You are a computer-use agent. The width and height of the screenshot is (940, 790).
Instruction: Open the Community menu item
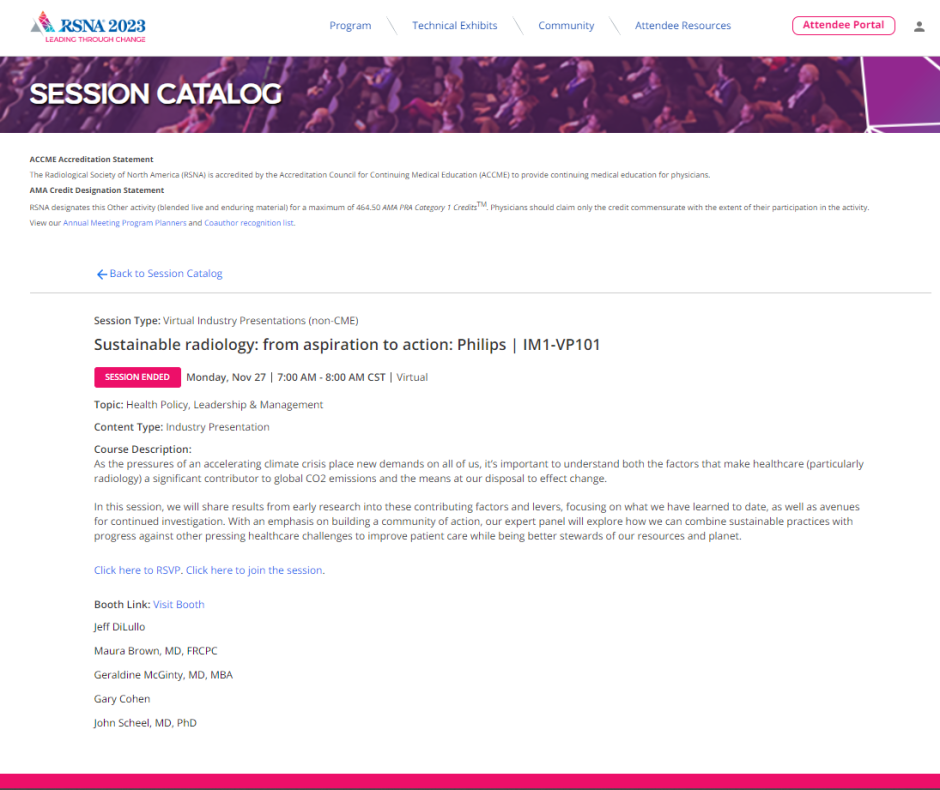566,26
